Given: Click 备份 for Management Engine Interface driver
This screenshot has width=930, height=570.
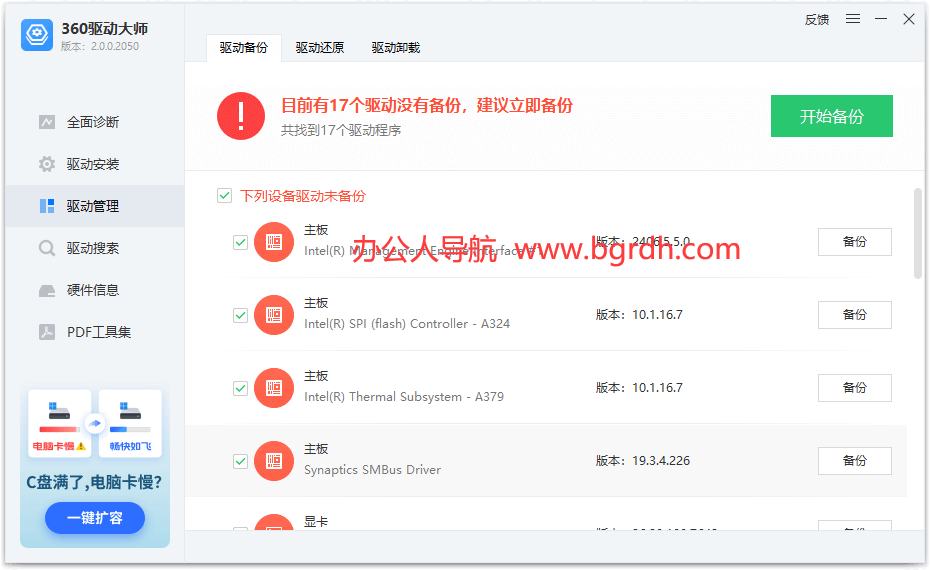Looking at the screenshot, I should 855,242.
